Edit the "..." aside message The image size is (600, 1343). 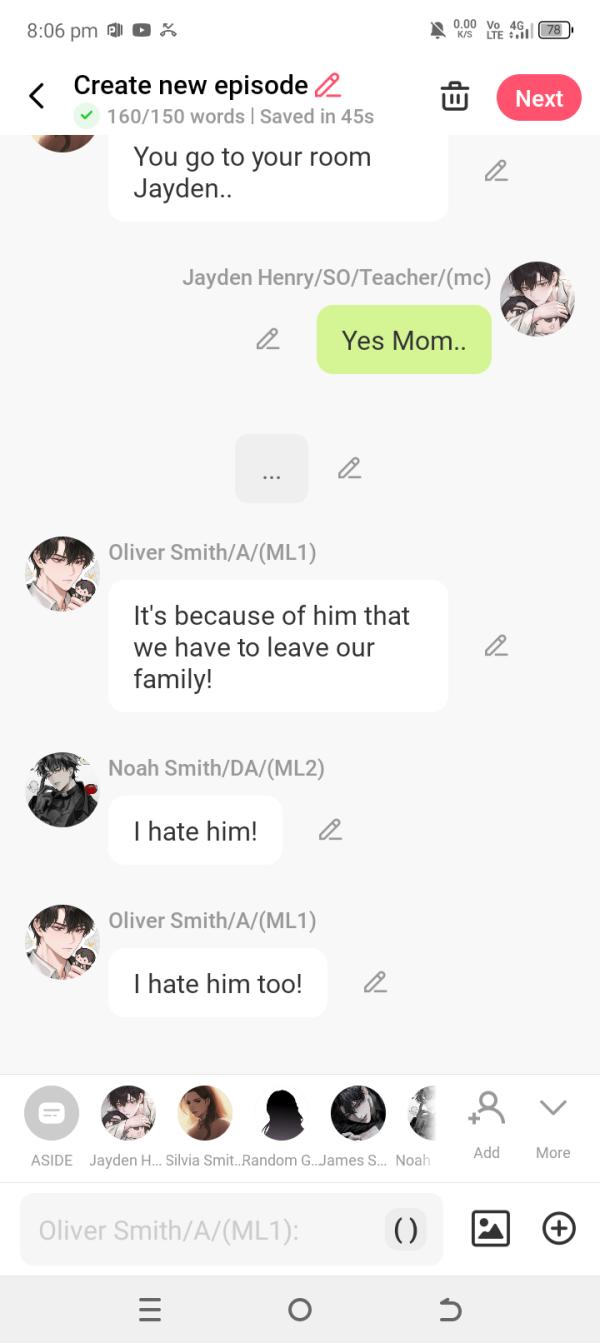[x=349, y=468]
